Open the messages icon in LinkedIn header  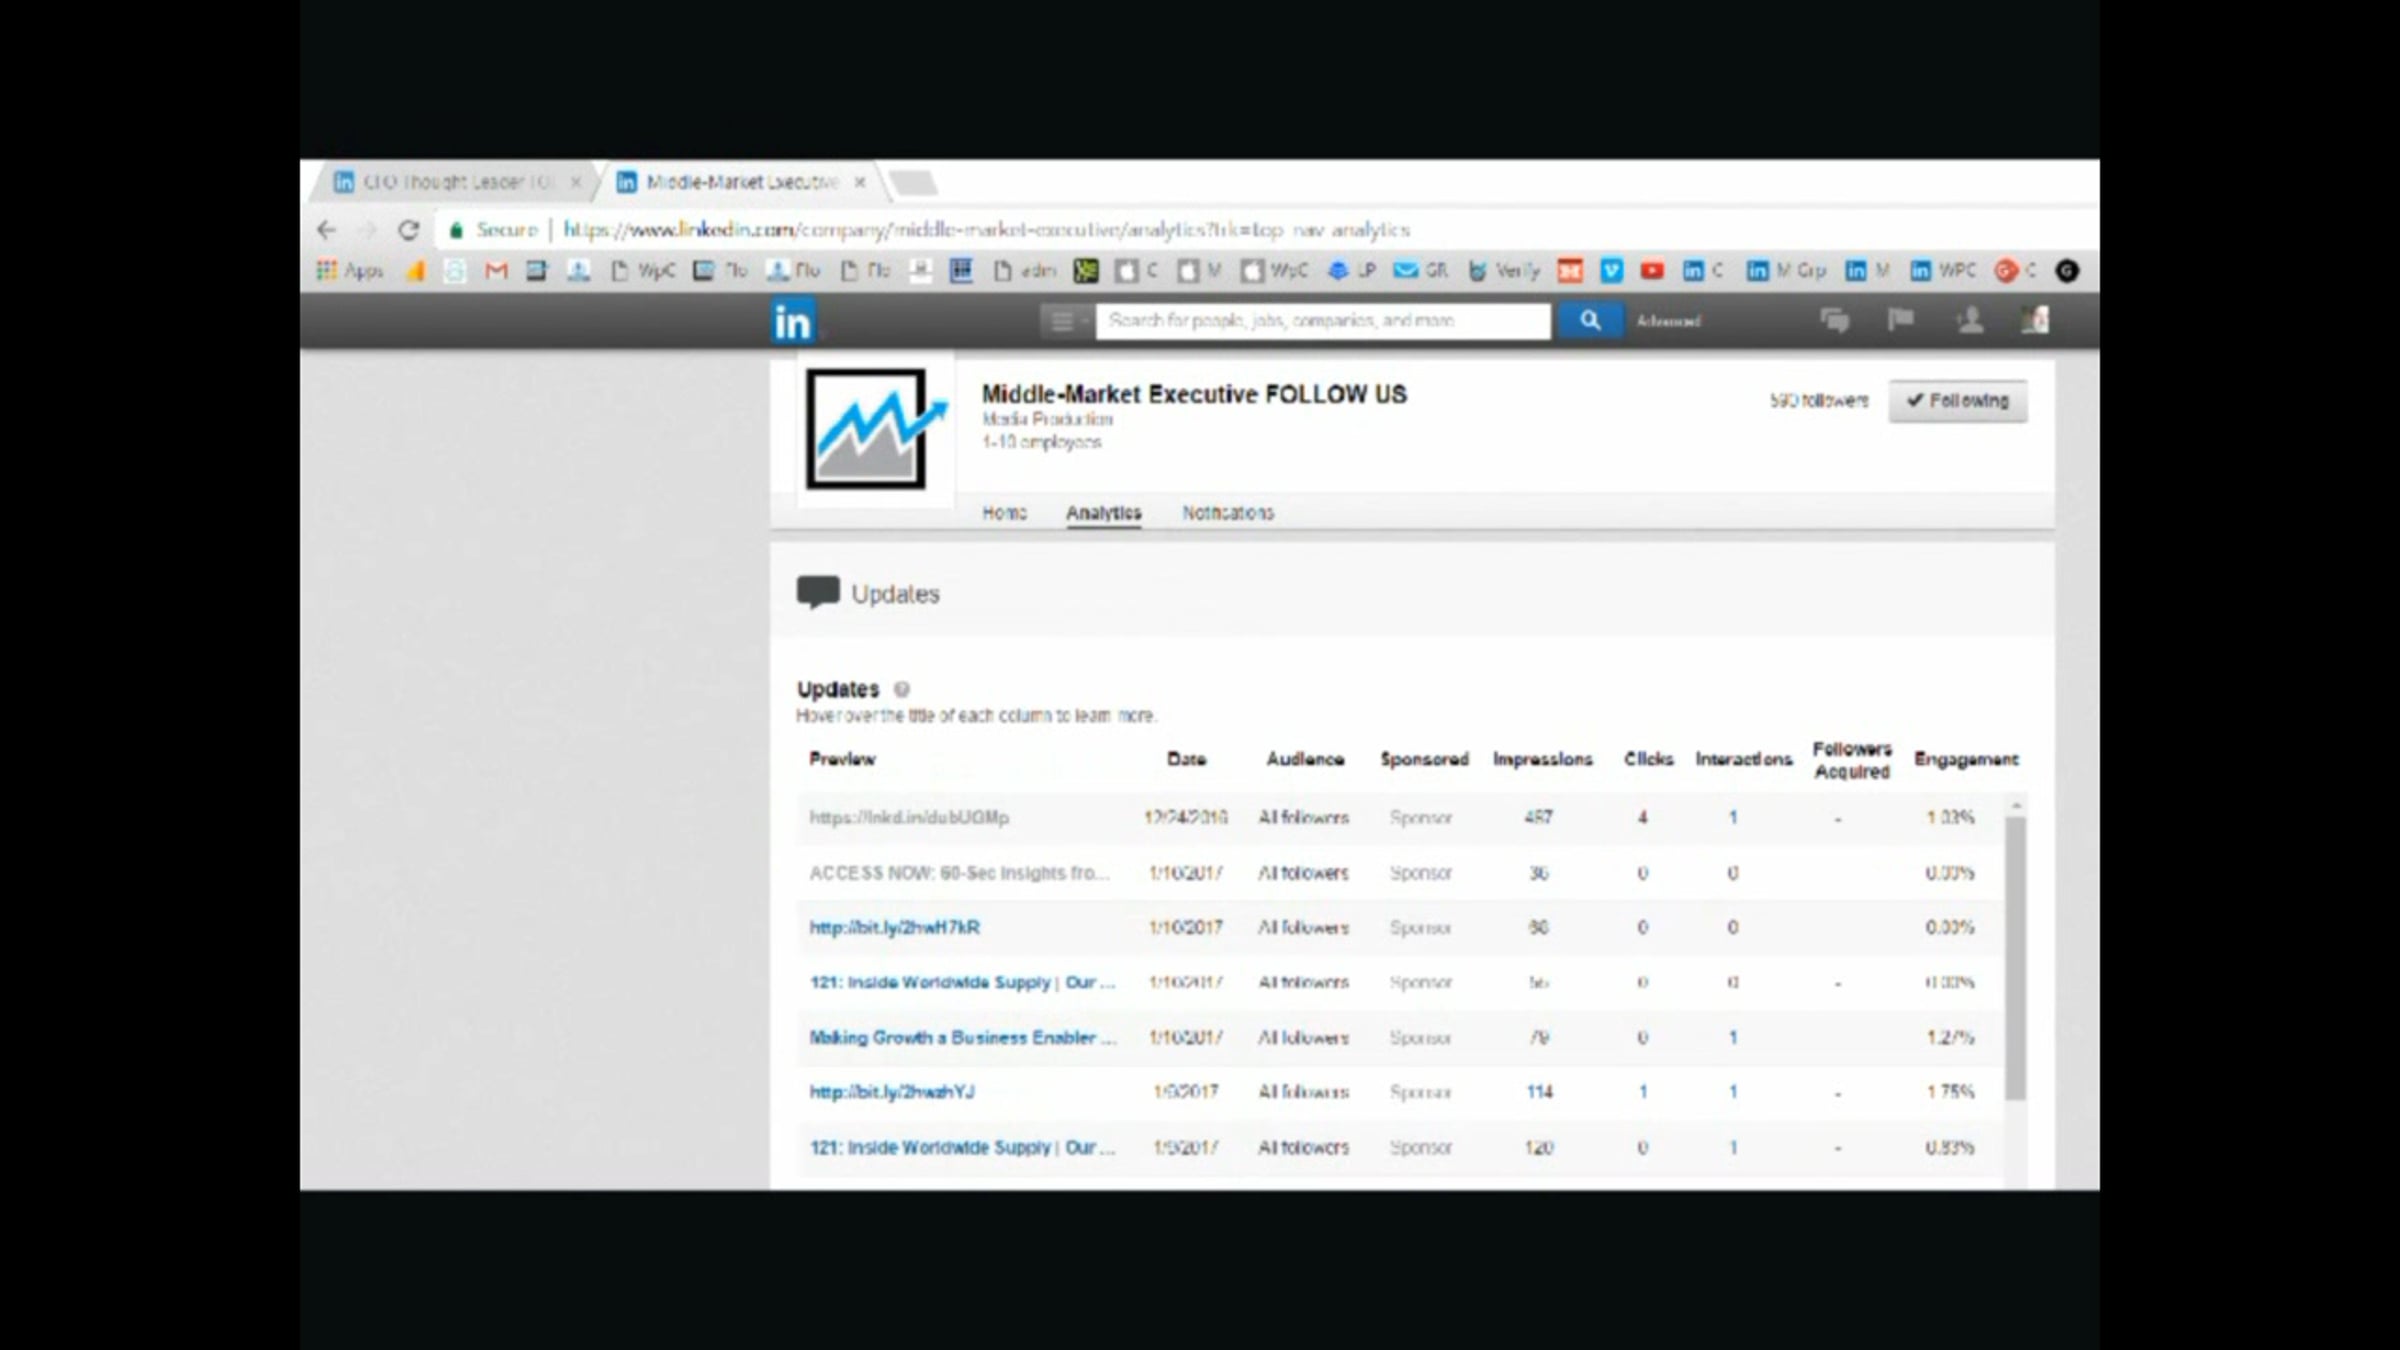1834,321
